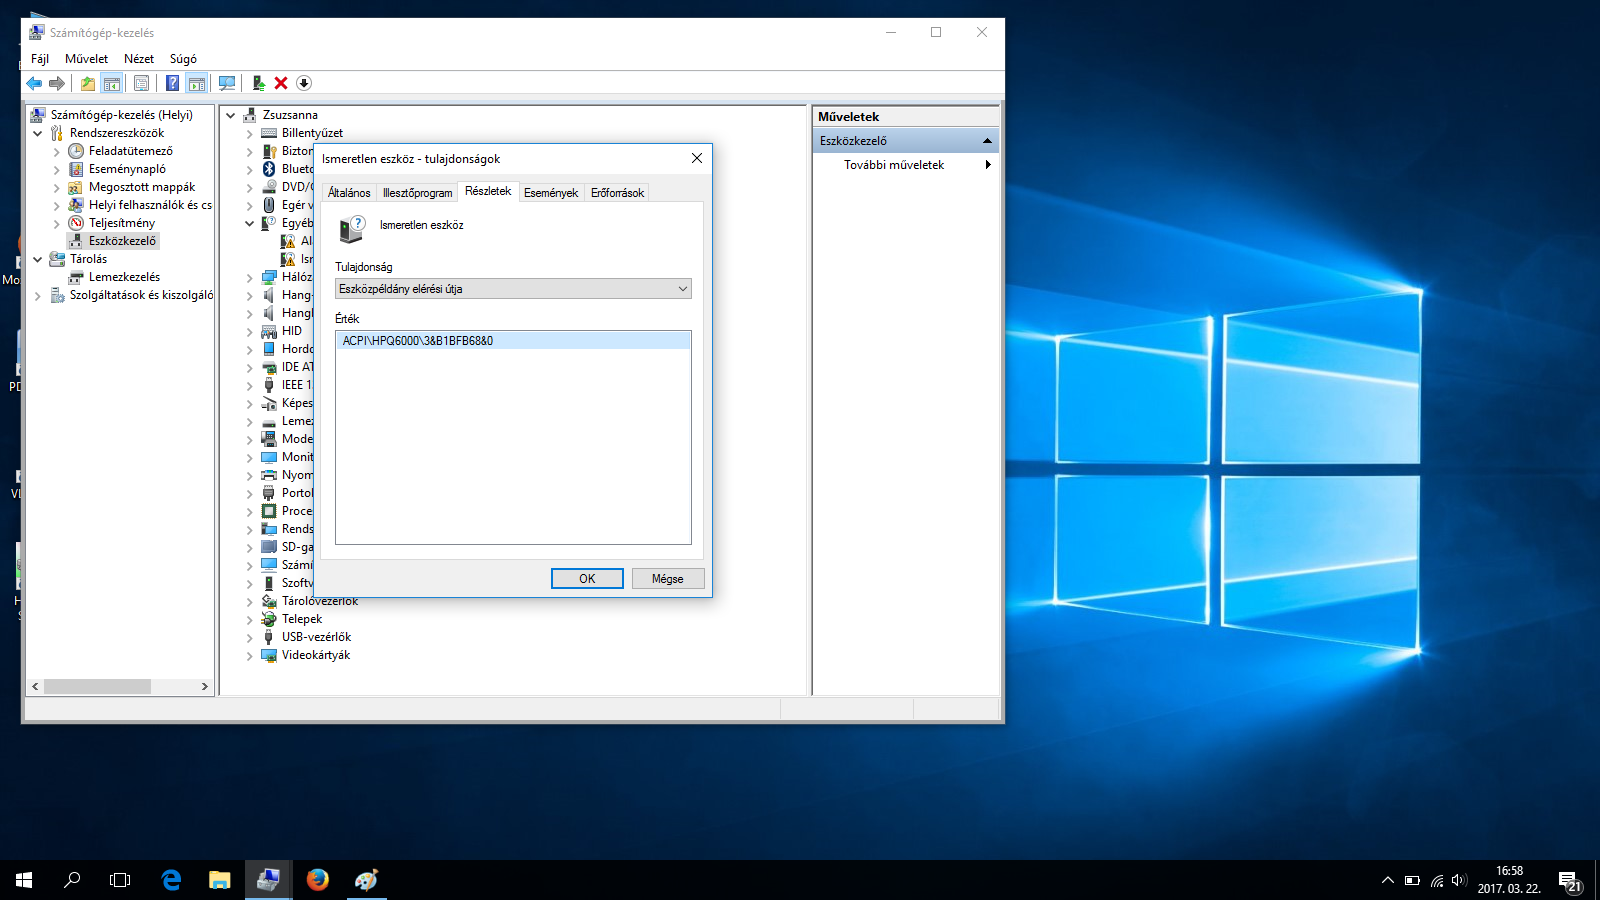Switch to the Általános tab
This screenshot has height=900, width=1600.
[349, 193]
